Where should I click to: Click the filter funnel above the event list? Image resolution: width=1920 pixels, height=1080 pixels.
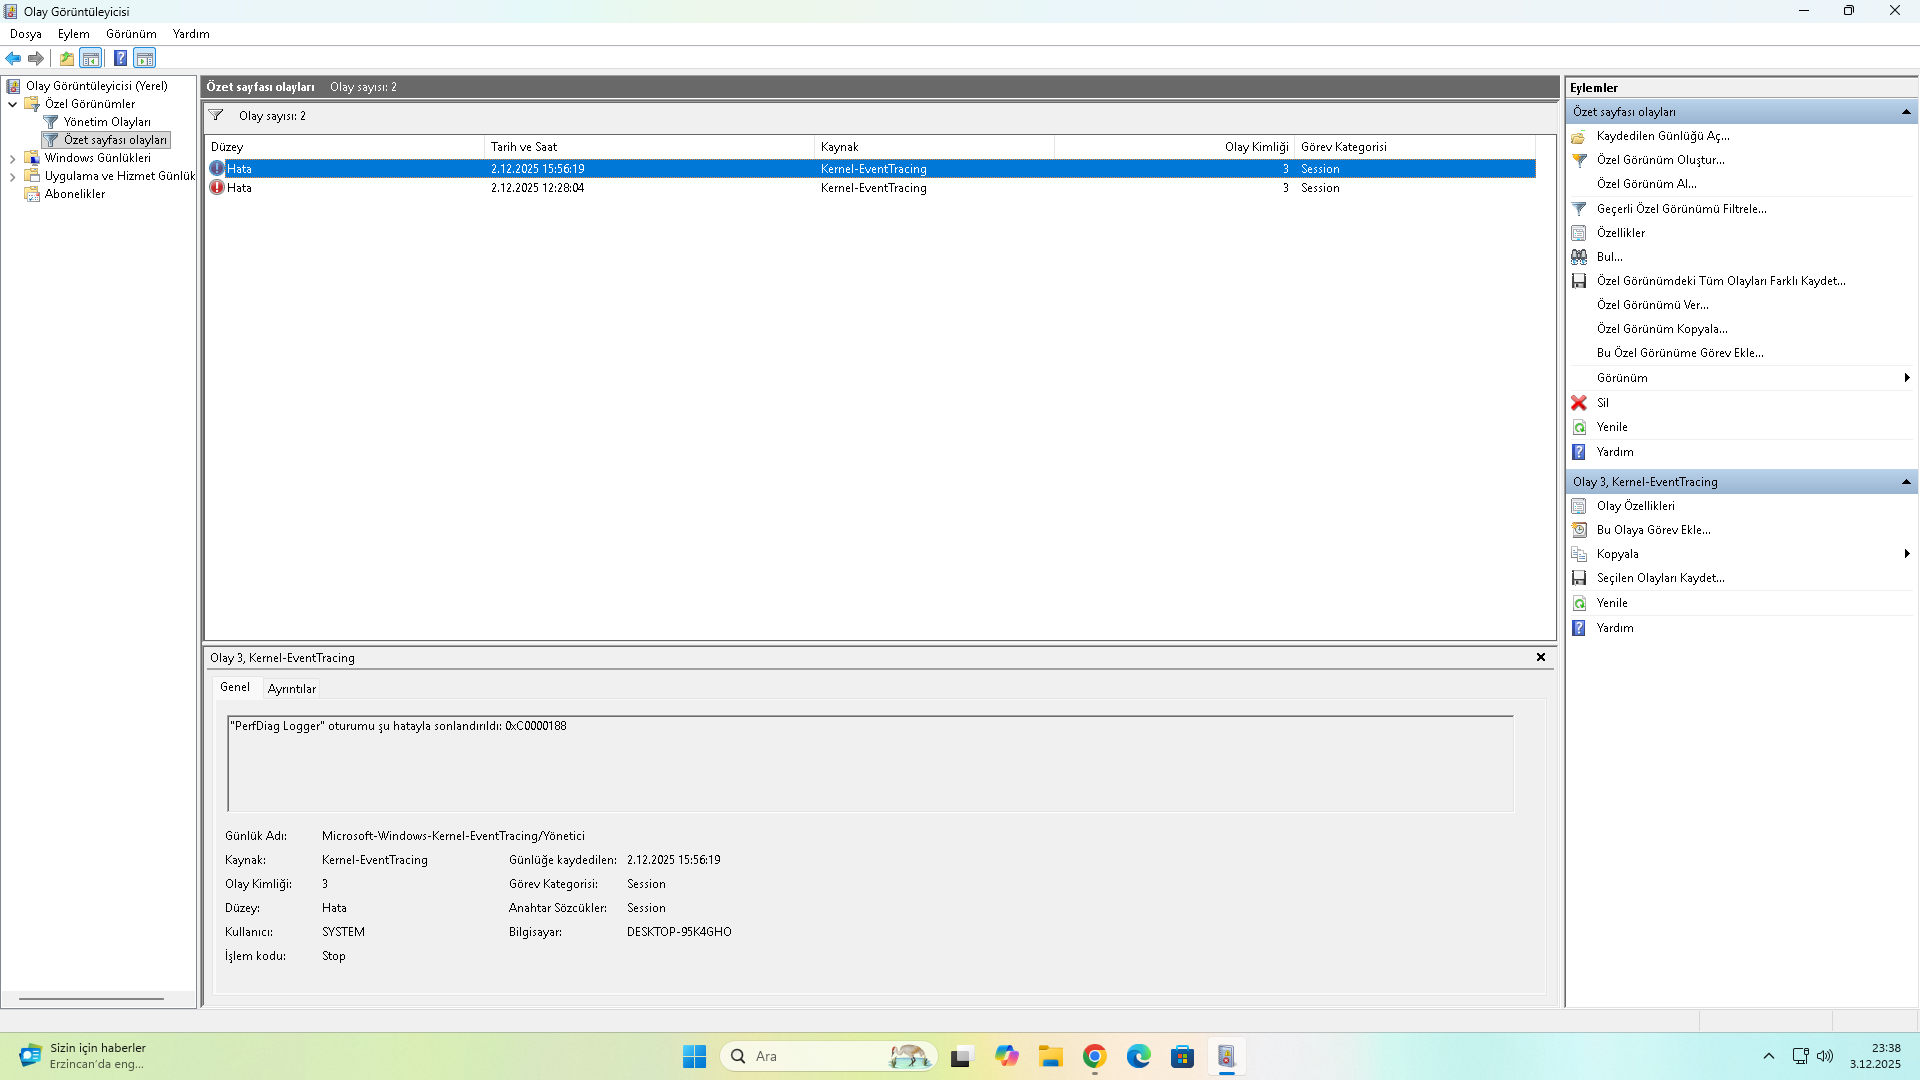click(216, 115)
